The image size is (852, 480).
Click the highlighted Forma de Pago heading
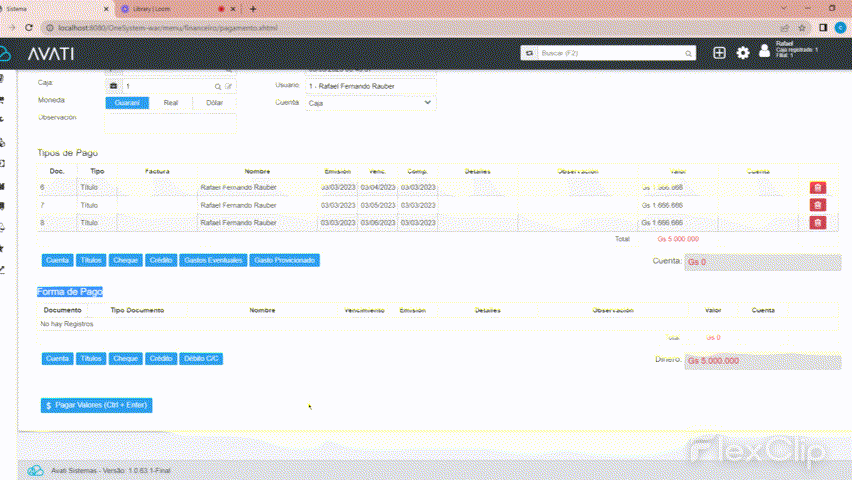coord(70,292)
